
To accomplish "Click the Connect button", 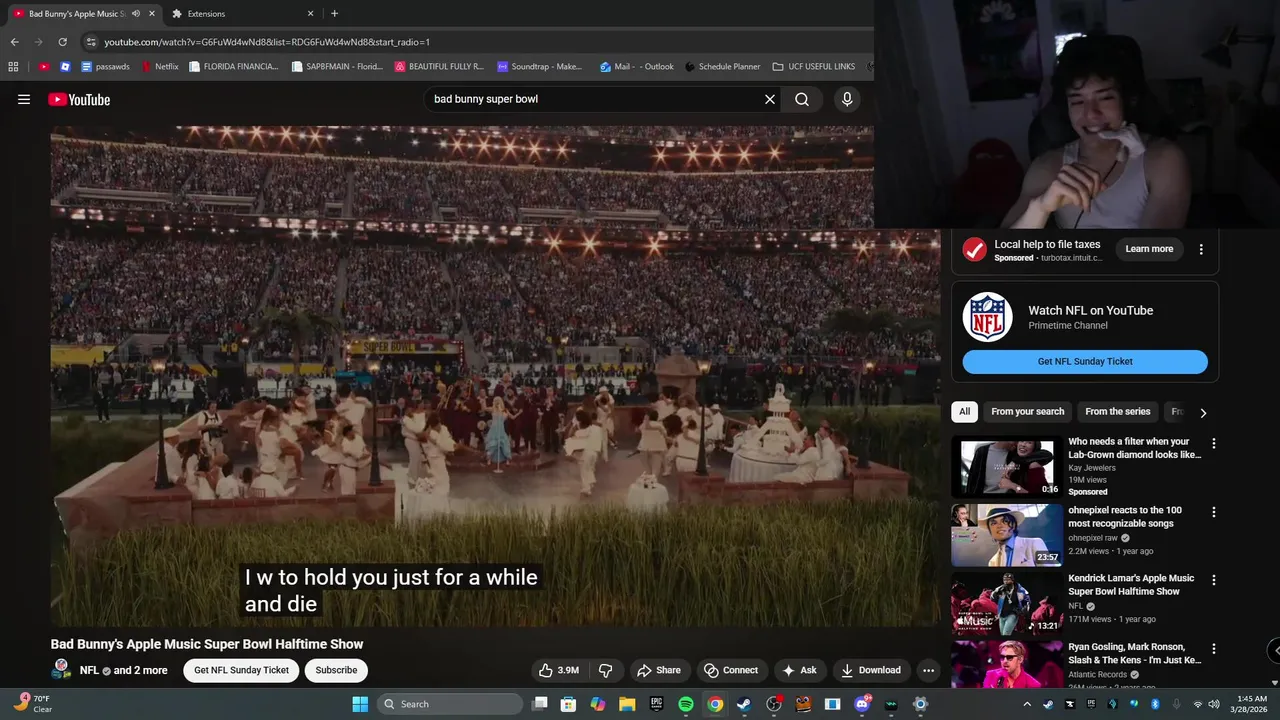I will 731,670.
